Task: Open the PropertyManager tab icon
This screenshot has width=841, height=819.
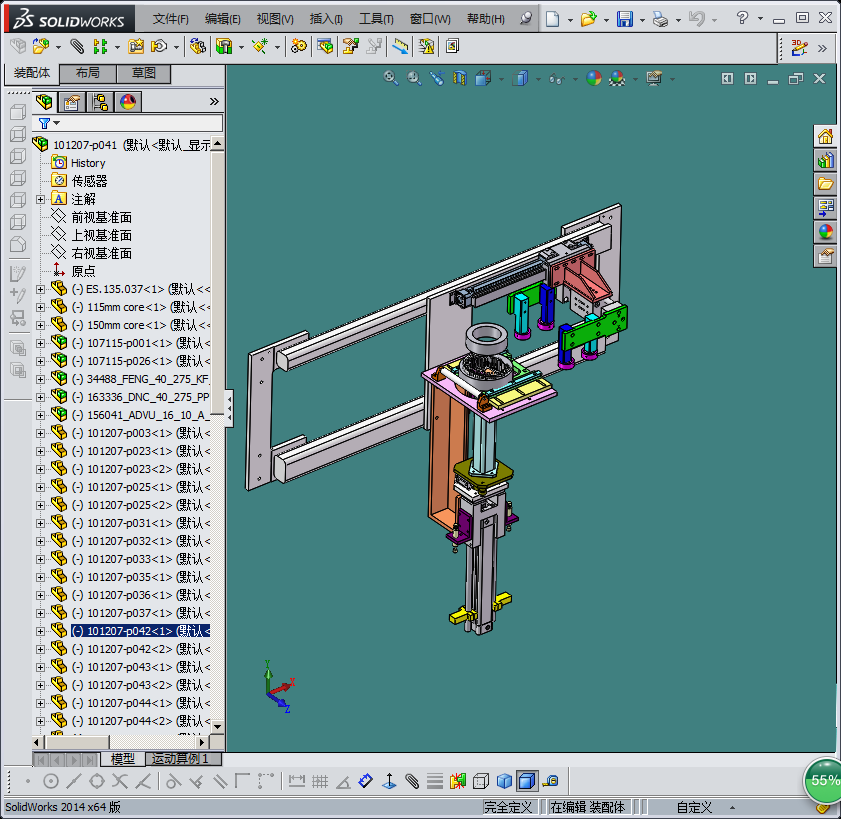Action: point(71,101)
